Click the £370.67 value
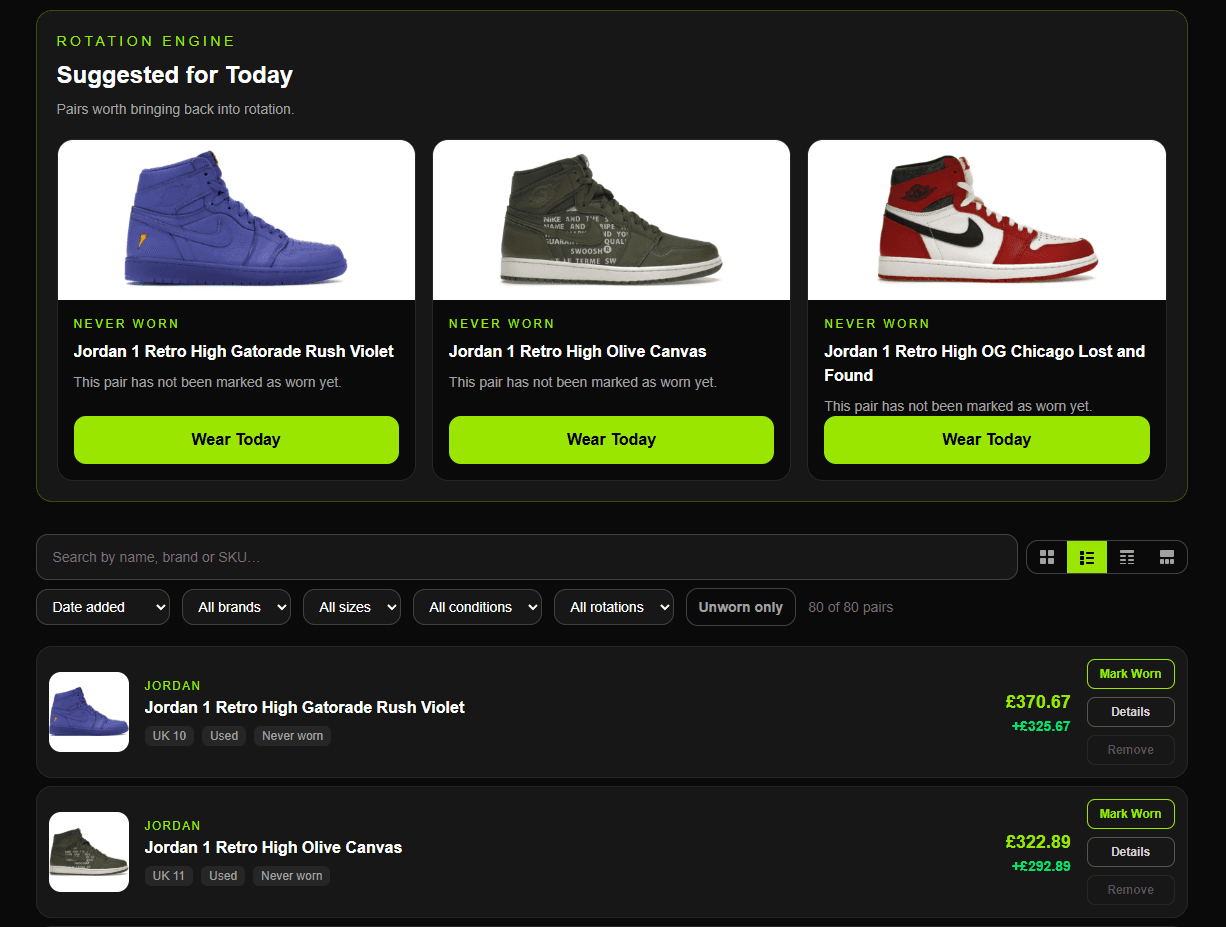Screen dimensions: 1226x927 [x=1038, y=702]
